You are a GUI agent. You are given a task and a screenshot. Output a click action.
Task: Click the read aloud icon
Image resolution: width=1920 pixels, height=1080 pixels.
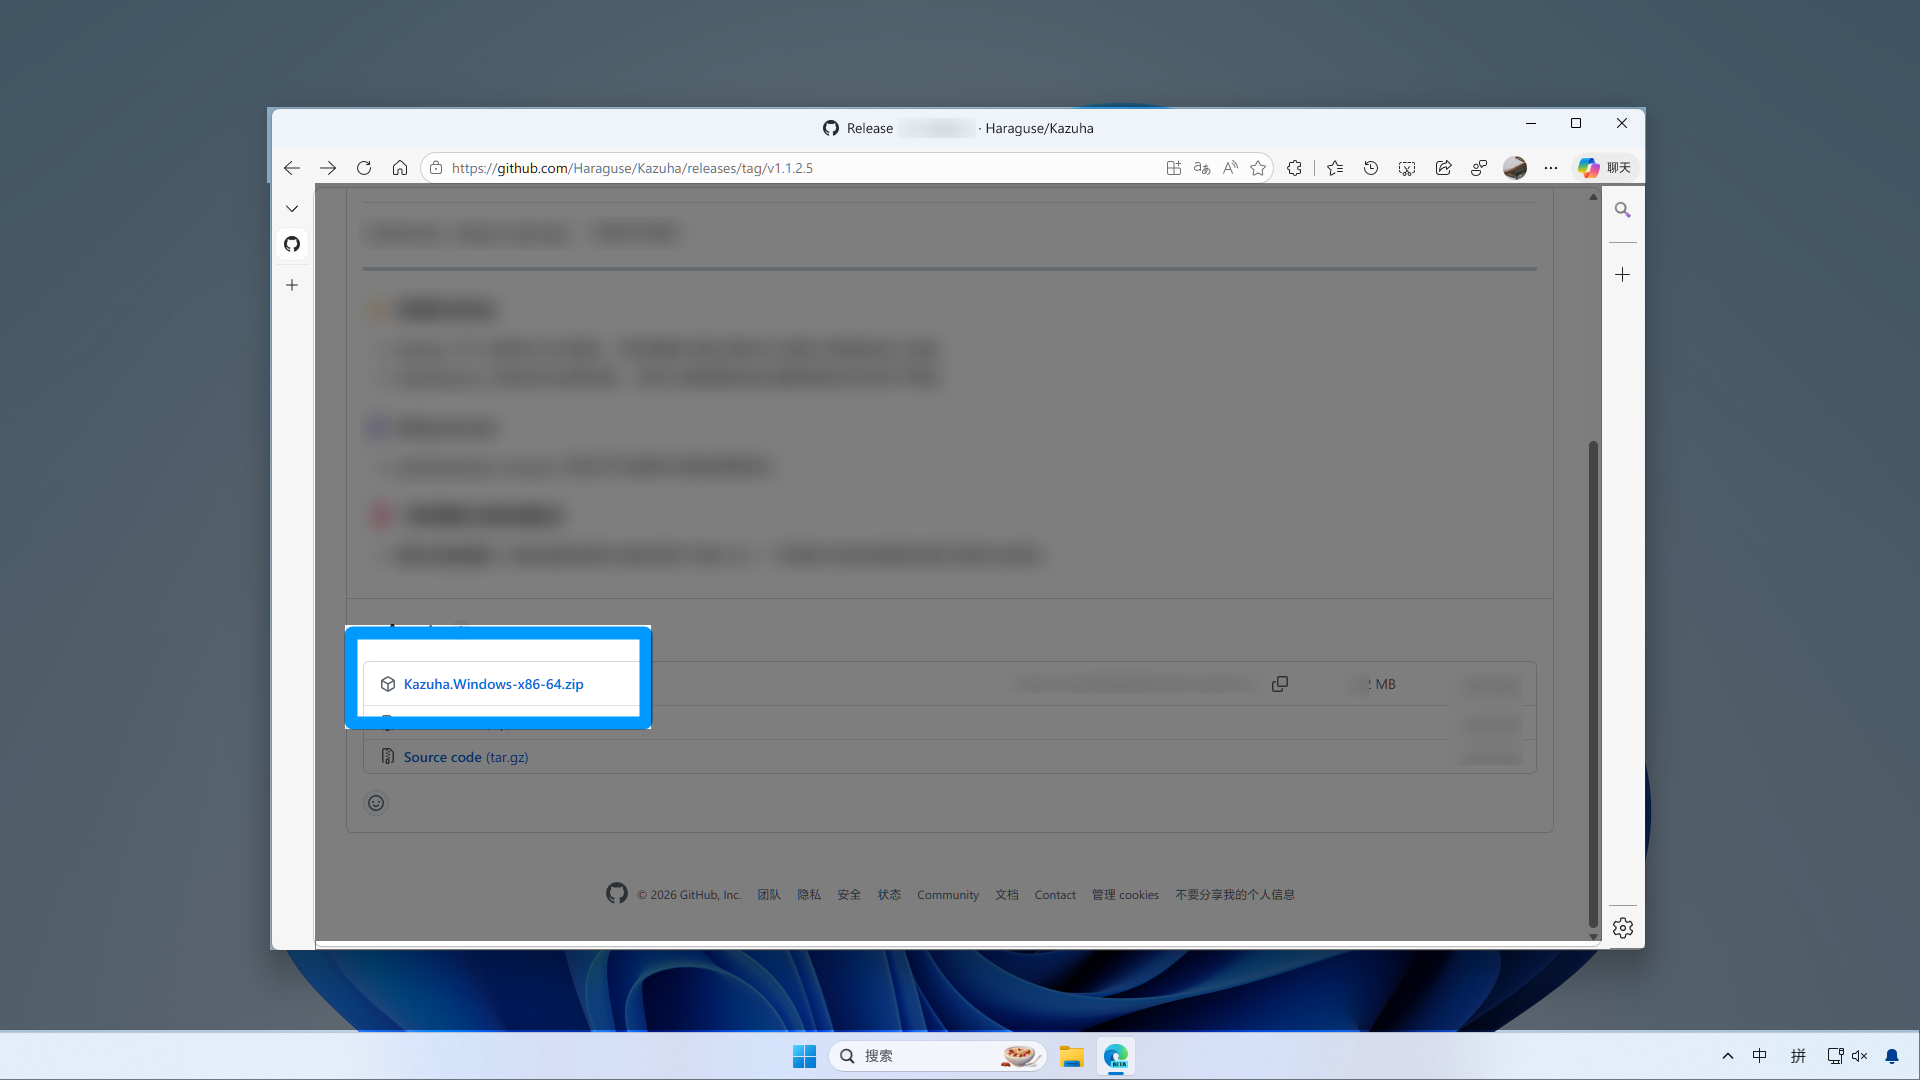point(1230,168)
